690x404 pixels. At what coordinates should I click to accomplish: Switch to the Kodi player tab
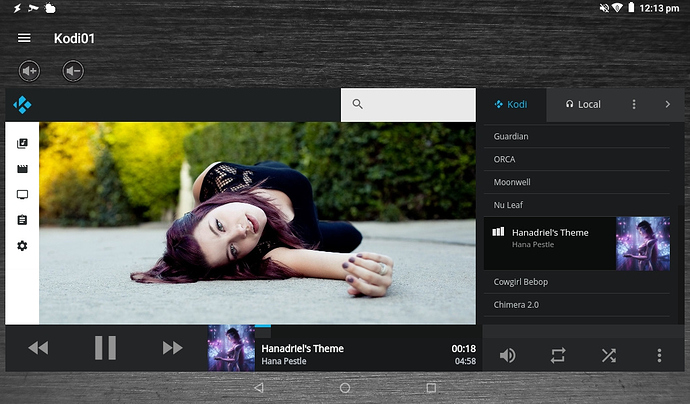pyautogui.click(x=511, y=104)
